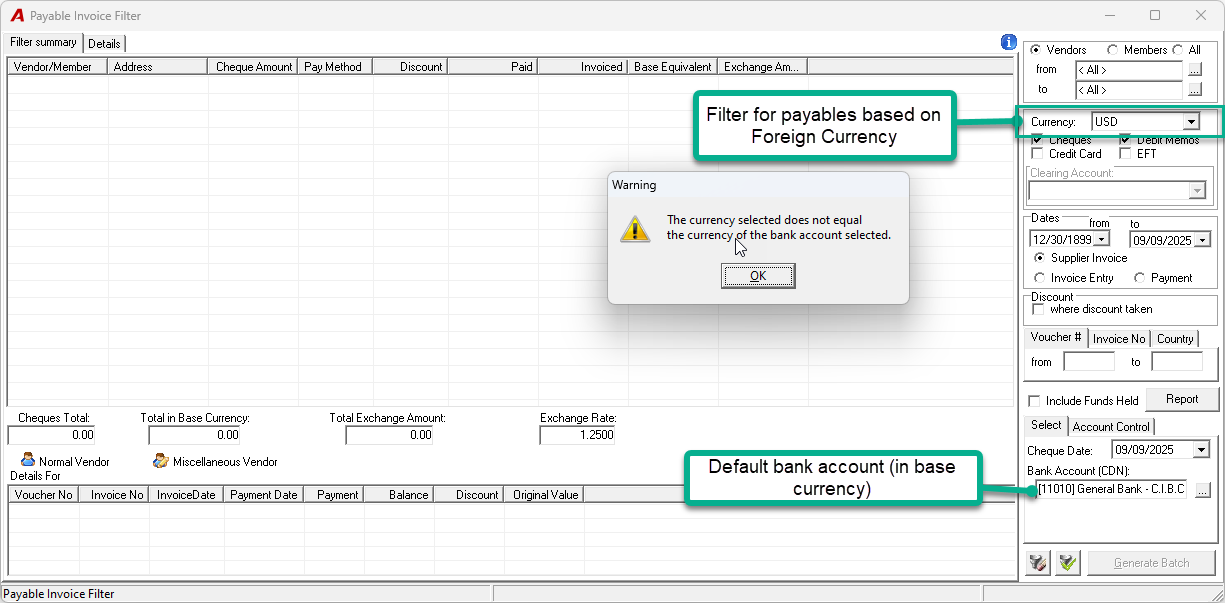1225x603 pixels.
Task: Choose the Invoice Entry date option
Action: point(1040,278)
